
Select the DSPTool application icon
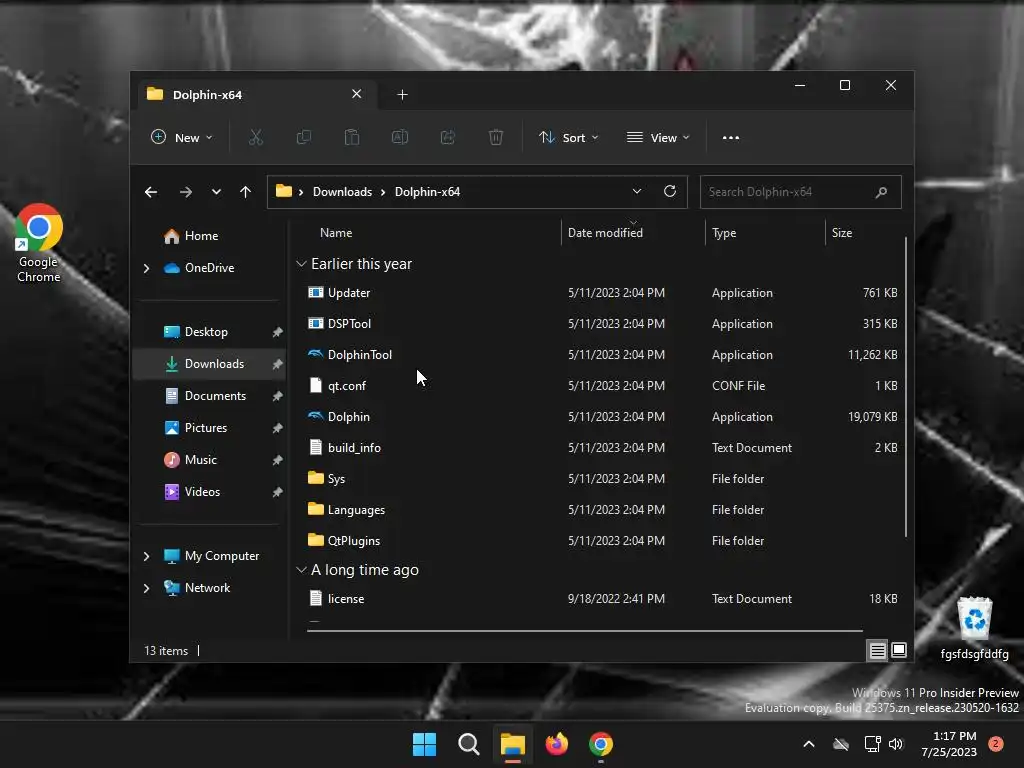click(x=315, y=323)
